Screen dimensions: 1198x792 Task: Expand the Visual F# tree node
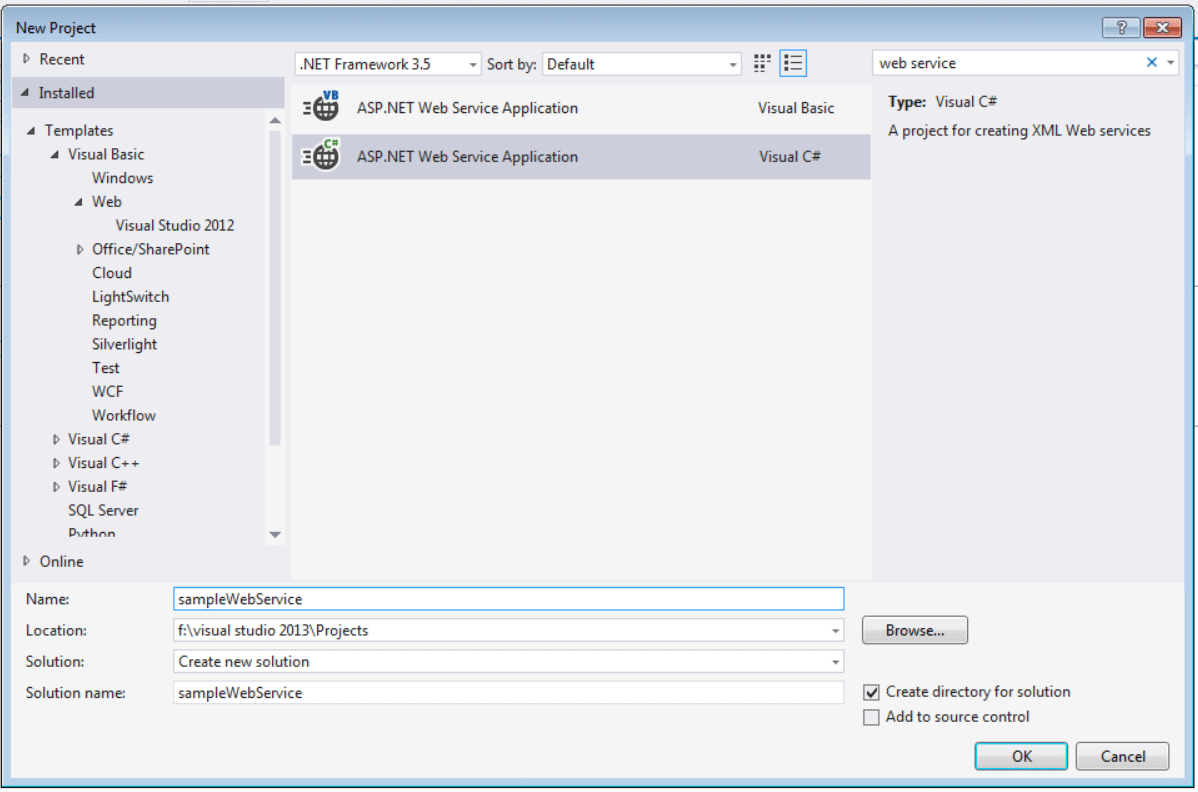pos(56,487)
